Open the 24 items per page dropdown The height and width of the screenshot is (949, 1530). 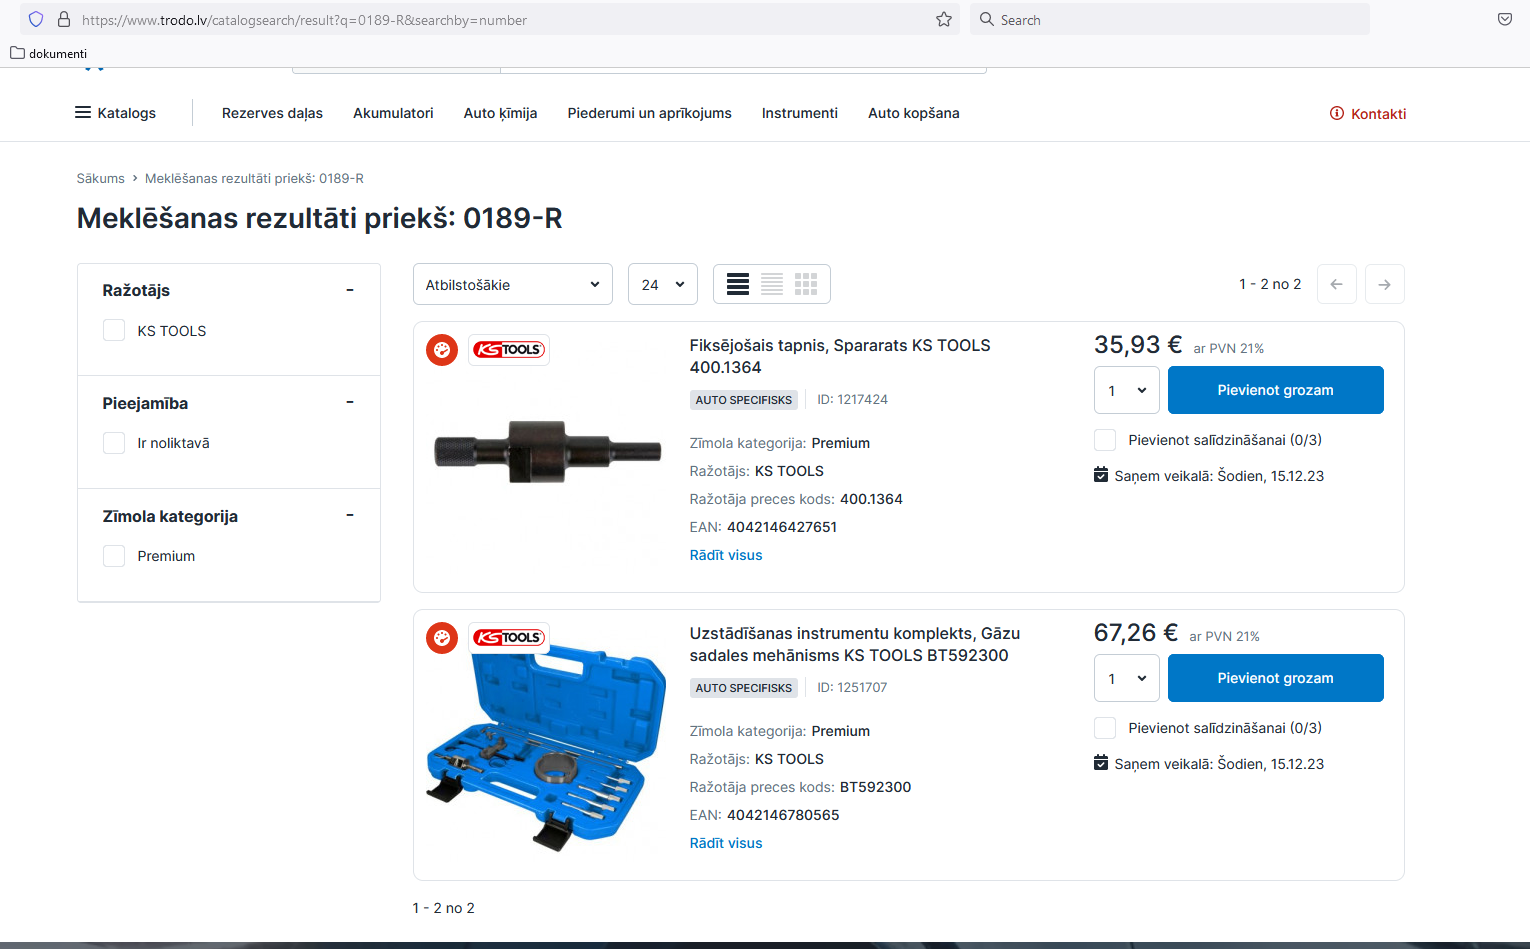coord(663,284)
